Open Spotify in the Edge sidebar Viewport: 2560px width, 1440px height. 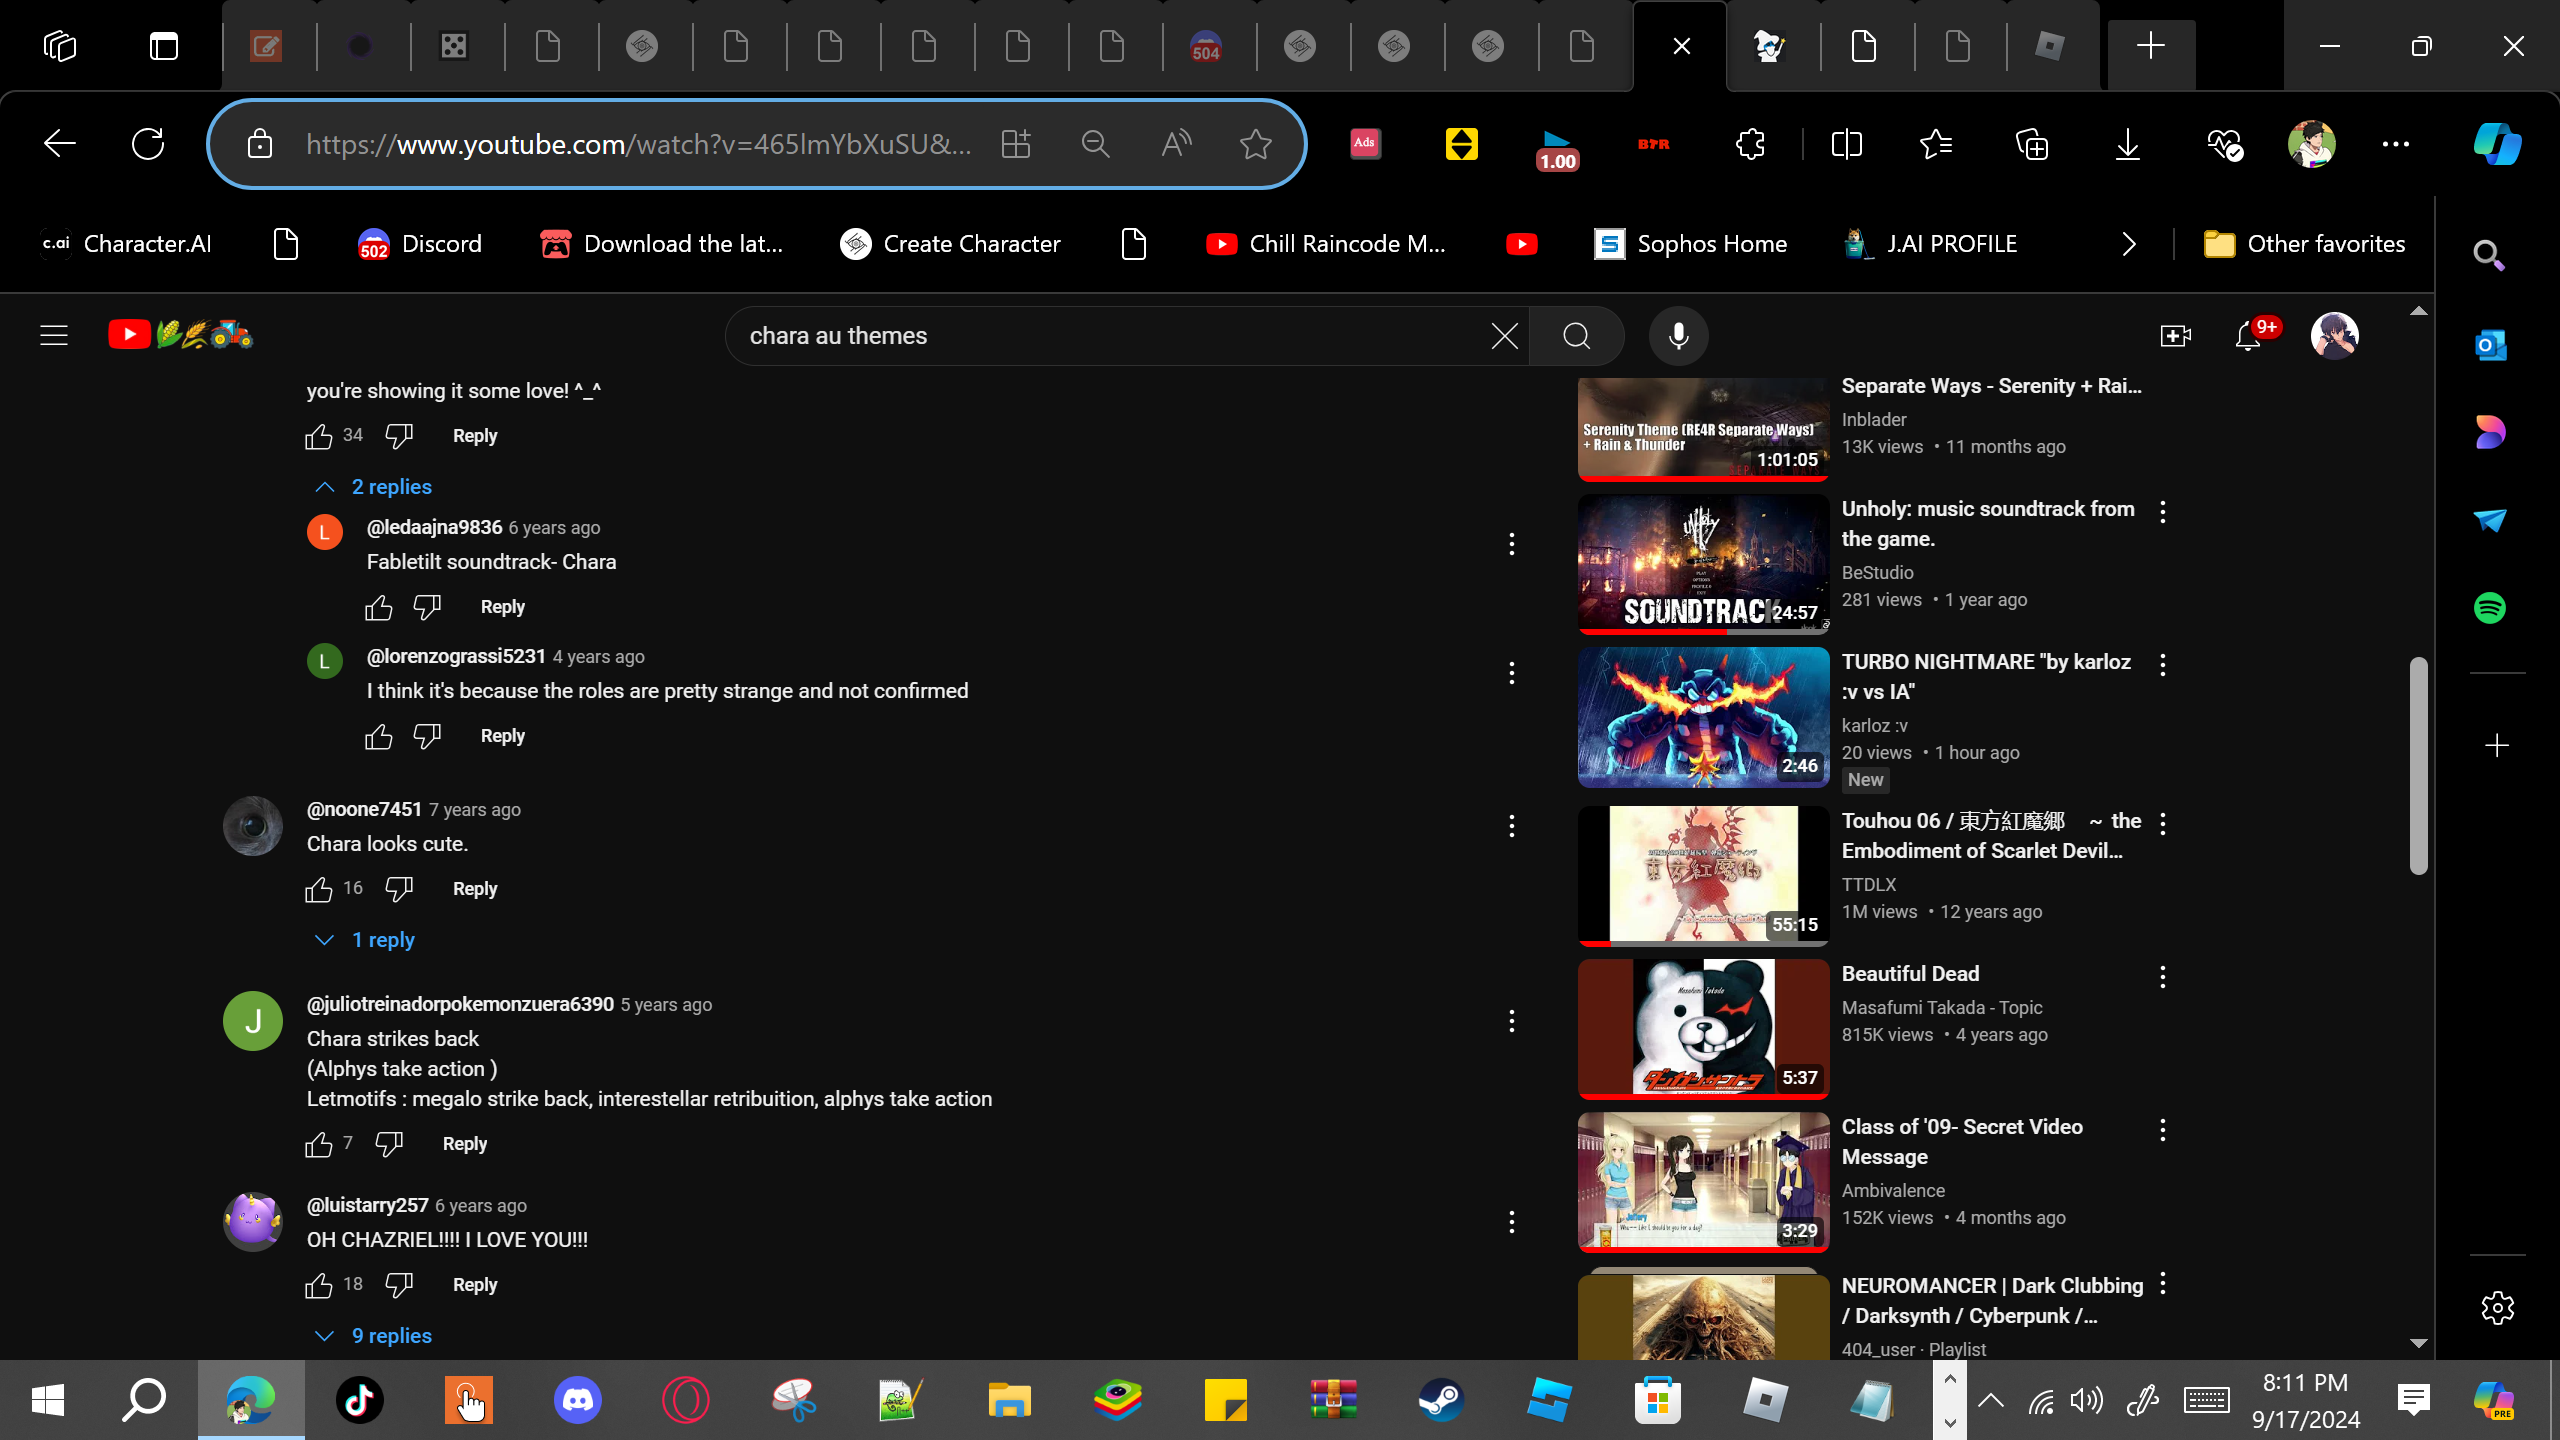(x=2489, y=608)
